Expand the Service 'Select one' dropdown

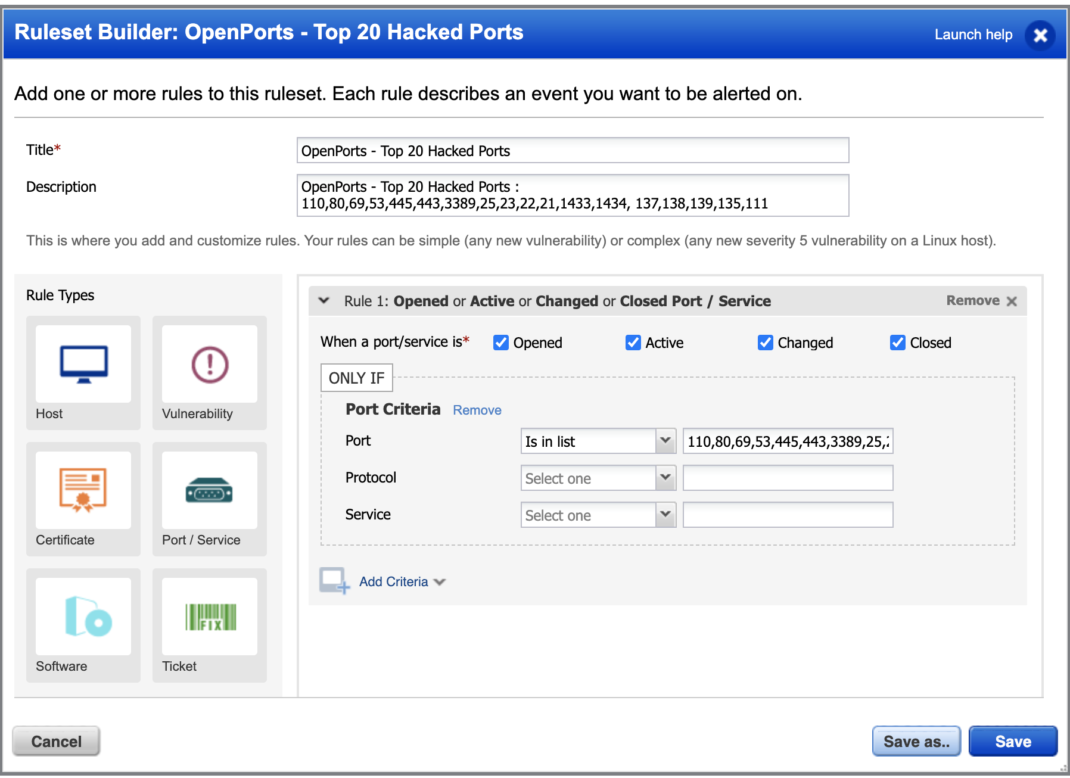pyautogui.click(x=598, y=515)
